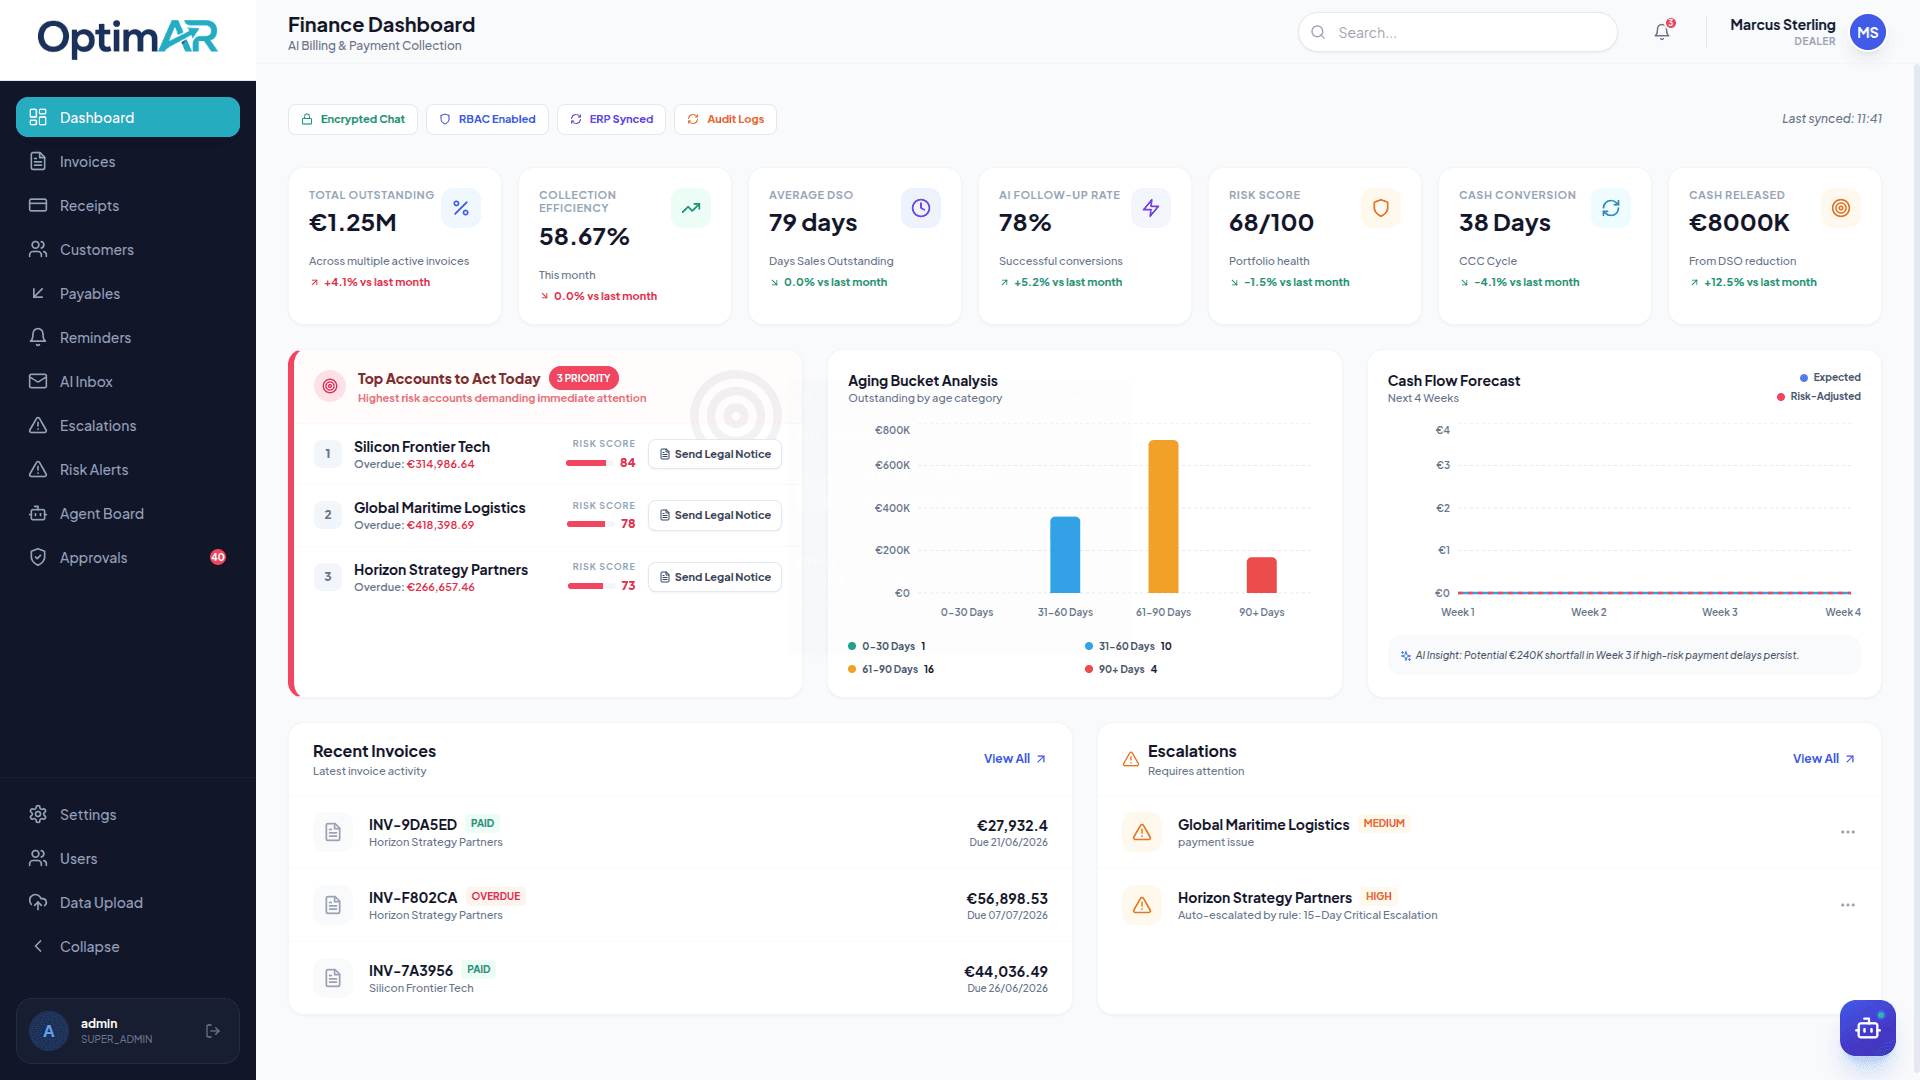Click the 3 PRIORITY badge
1920x1080 pixels.
coord(584,378)
